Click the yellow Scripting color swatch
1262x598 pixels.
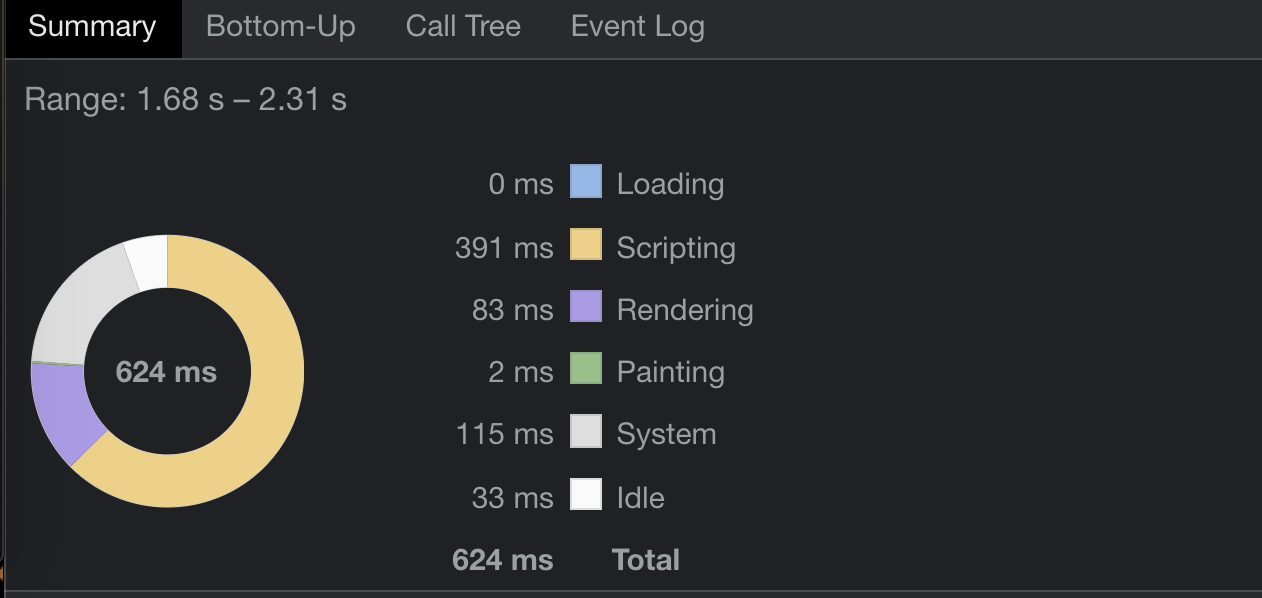pos(586,245)
